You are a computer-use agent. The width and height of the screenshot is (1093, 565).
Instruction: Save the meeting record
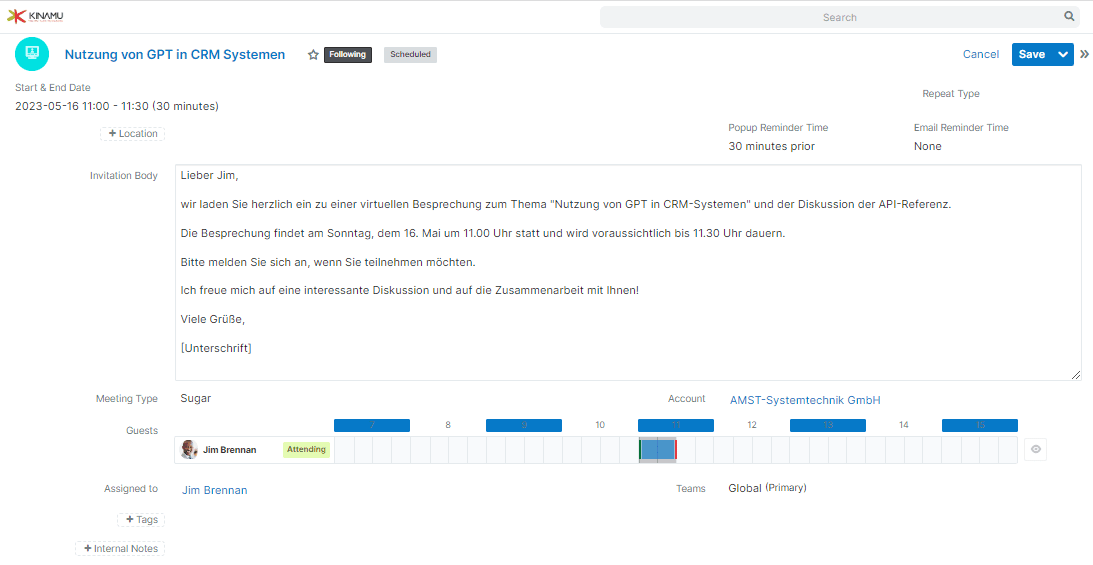pyautogui.click(x=1032, y=54)
